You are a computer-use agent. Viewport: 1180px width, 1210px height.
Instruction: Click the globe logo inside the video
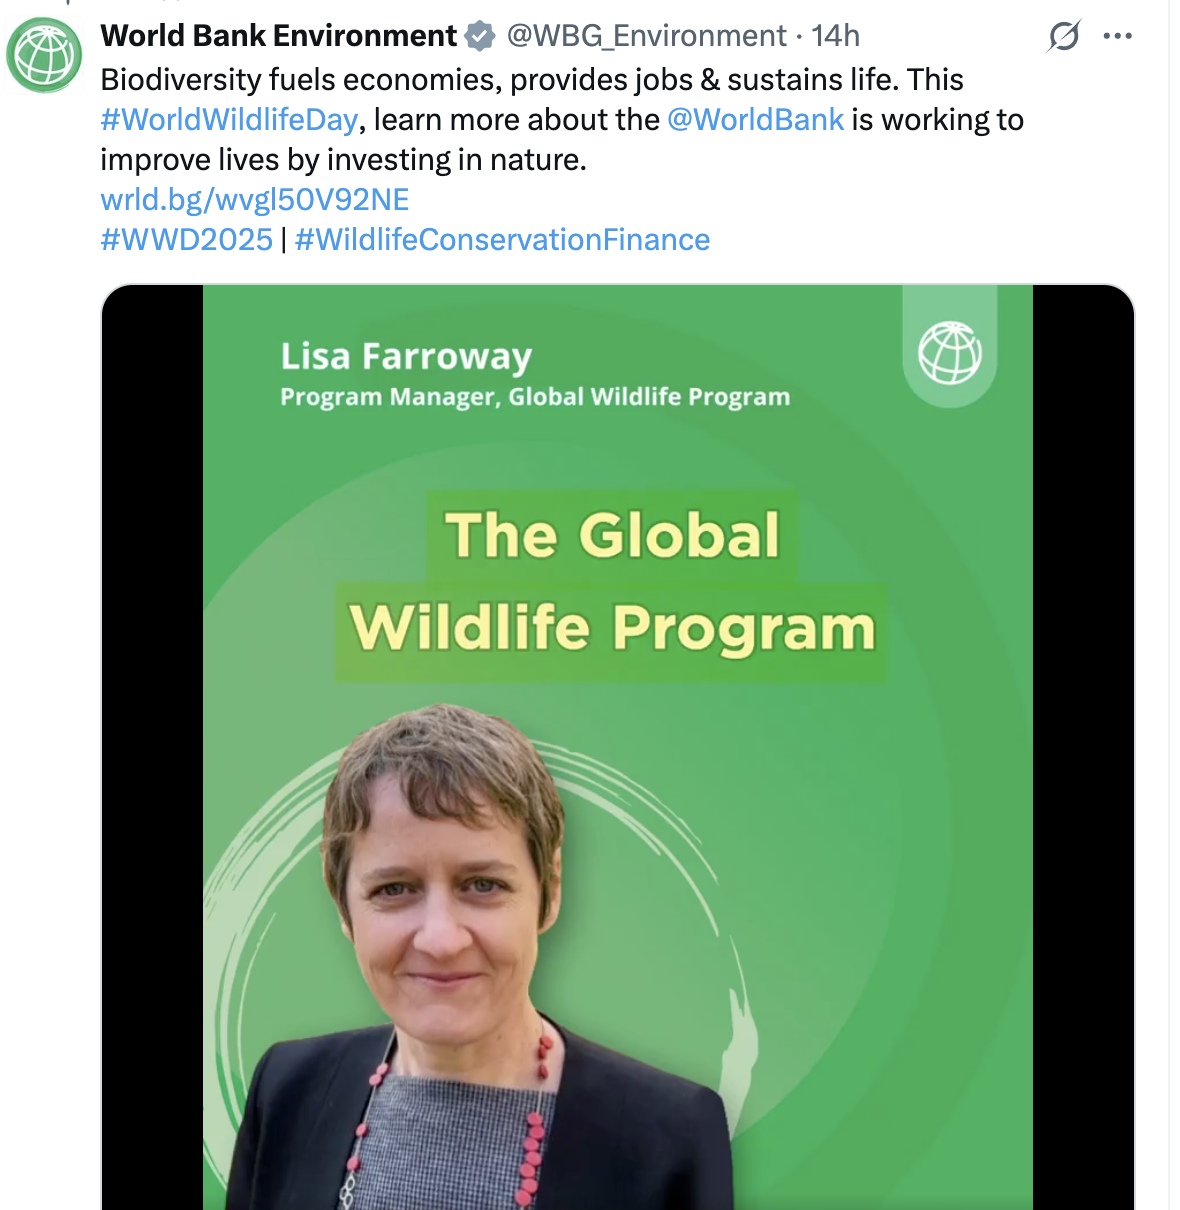click(x=949, y=353)
